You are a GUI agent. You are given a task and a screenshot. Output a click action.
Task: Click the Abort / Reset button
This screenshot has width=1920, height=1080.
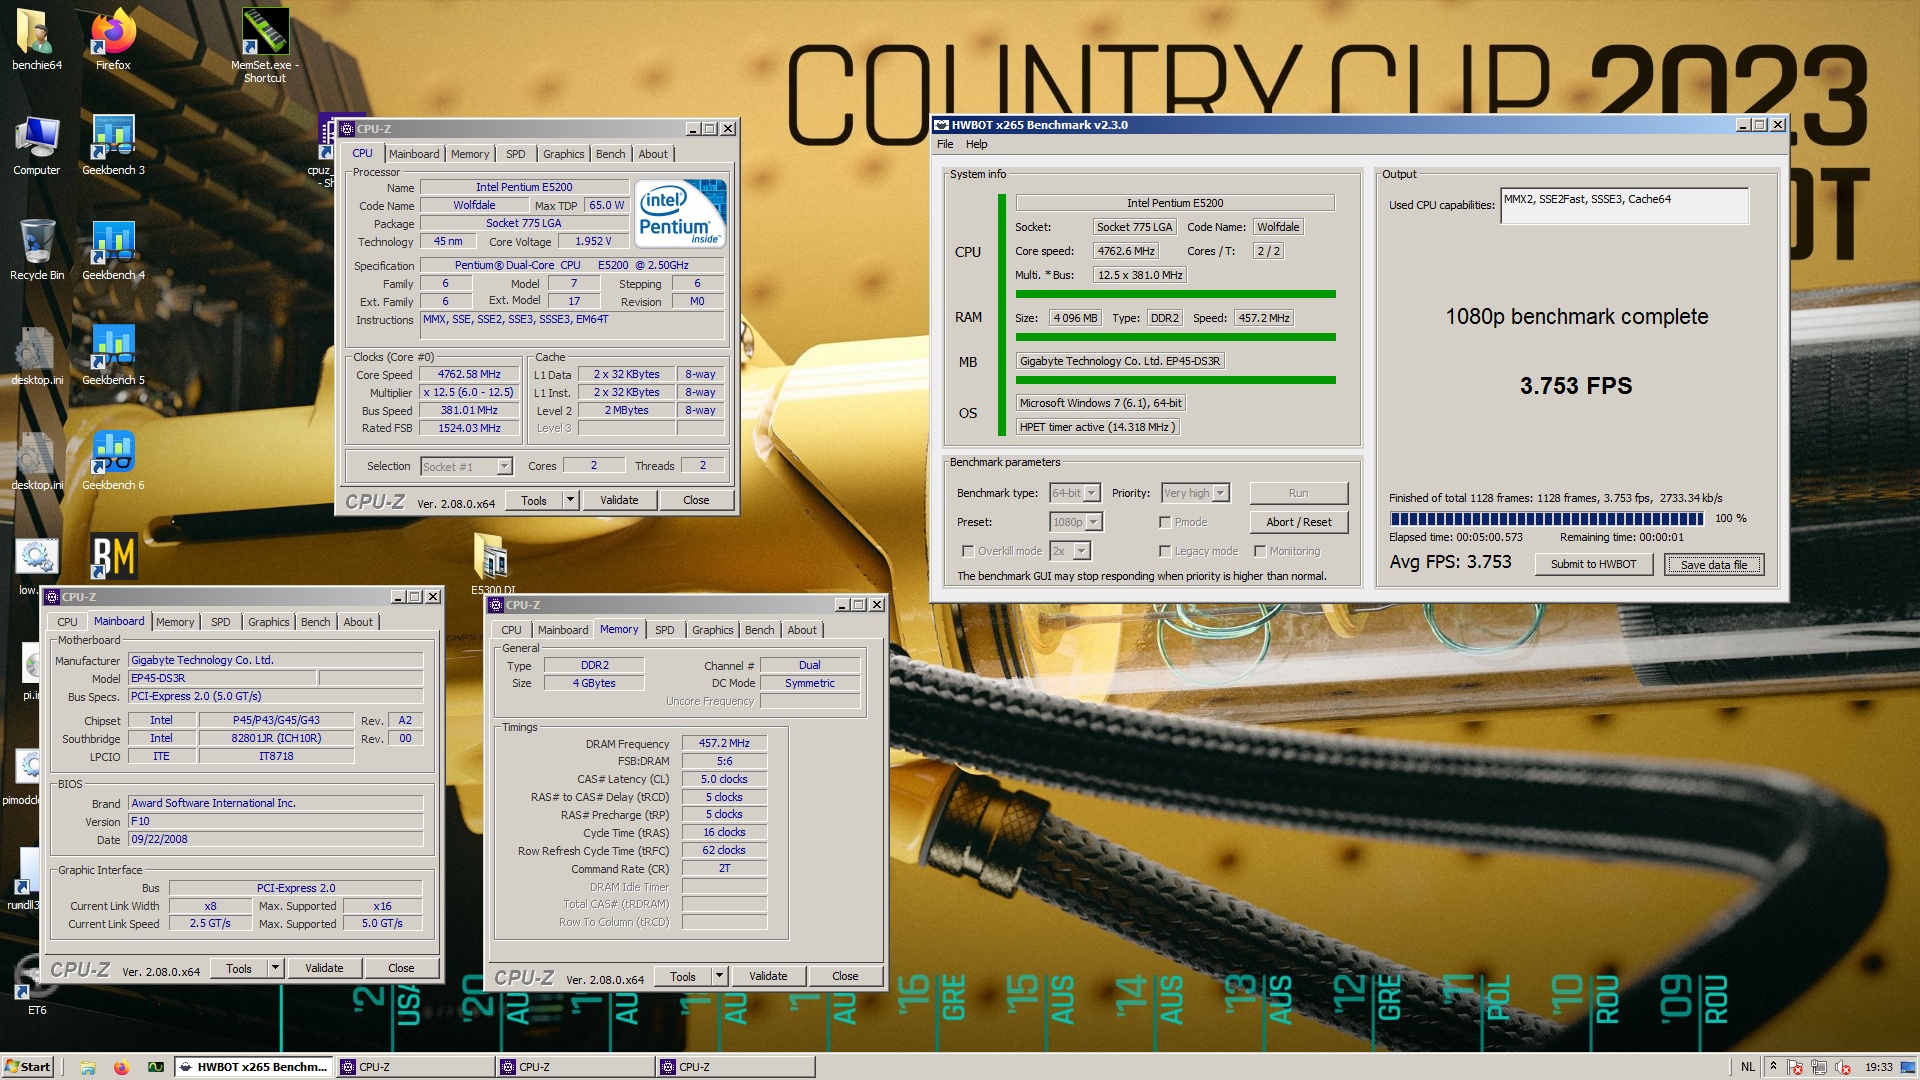point(1298,522)
